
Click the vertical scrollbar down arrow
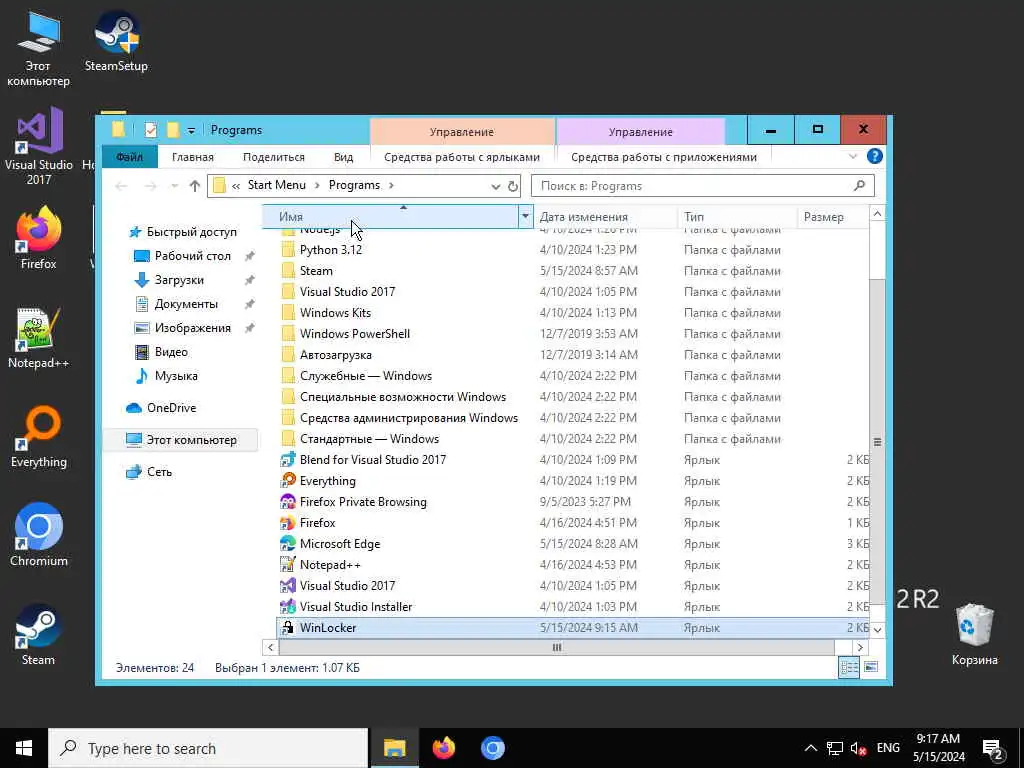click(877, 630)
